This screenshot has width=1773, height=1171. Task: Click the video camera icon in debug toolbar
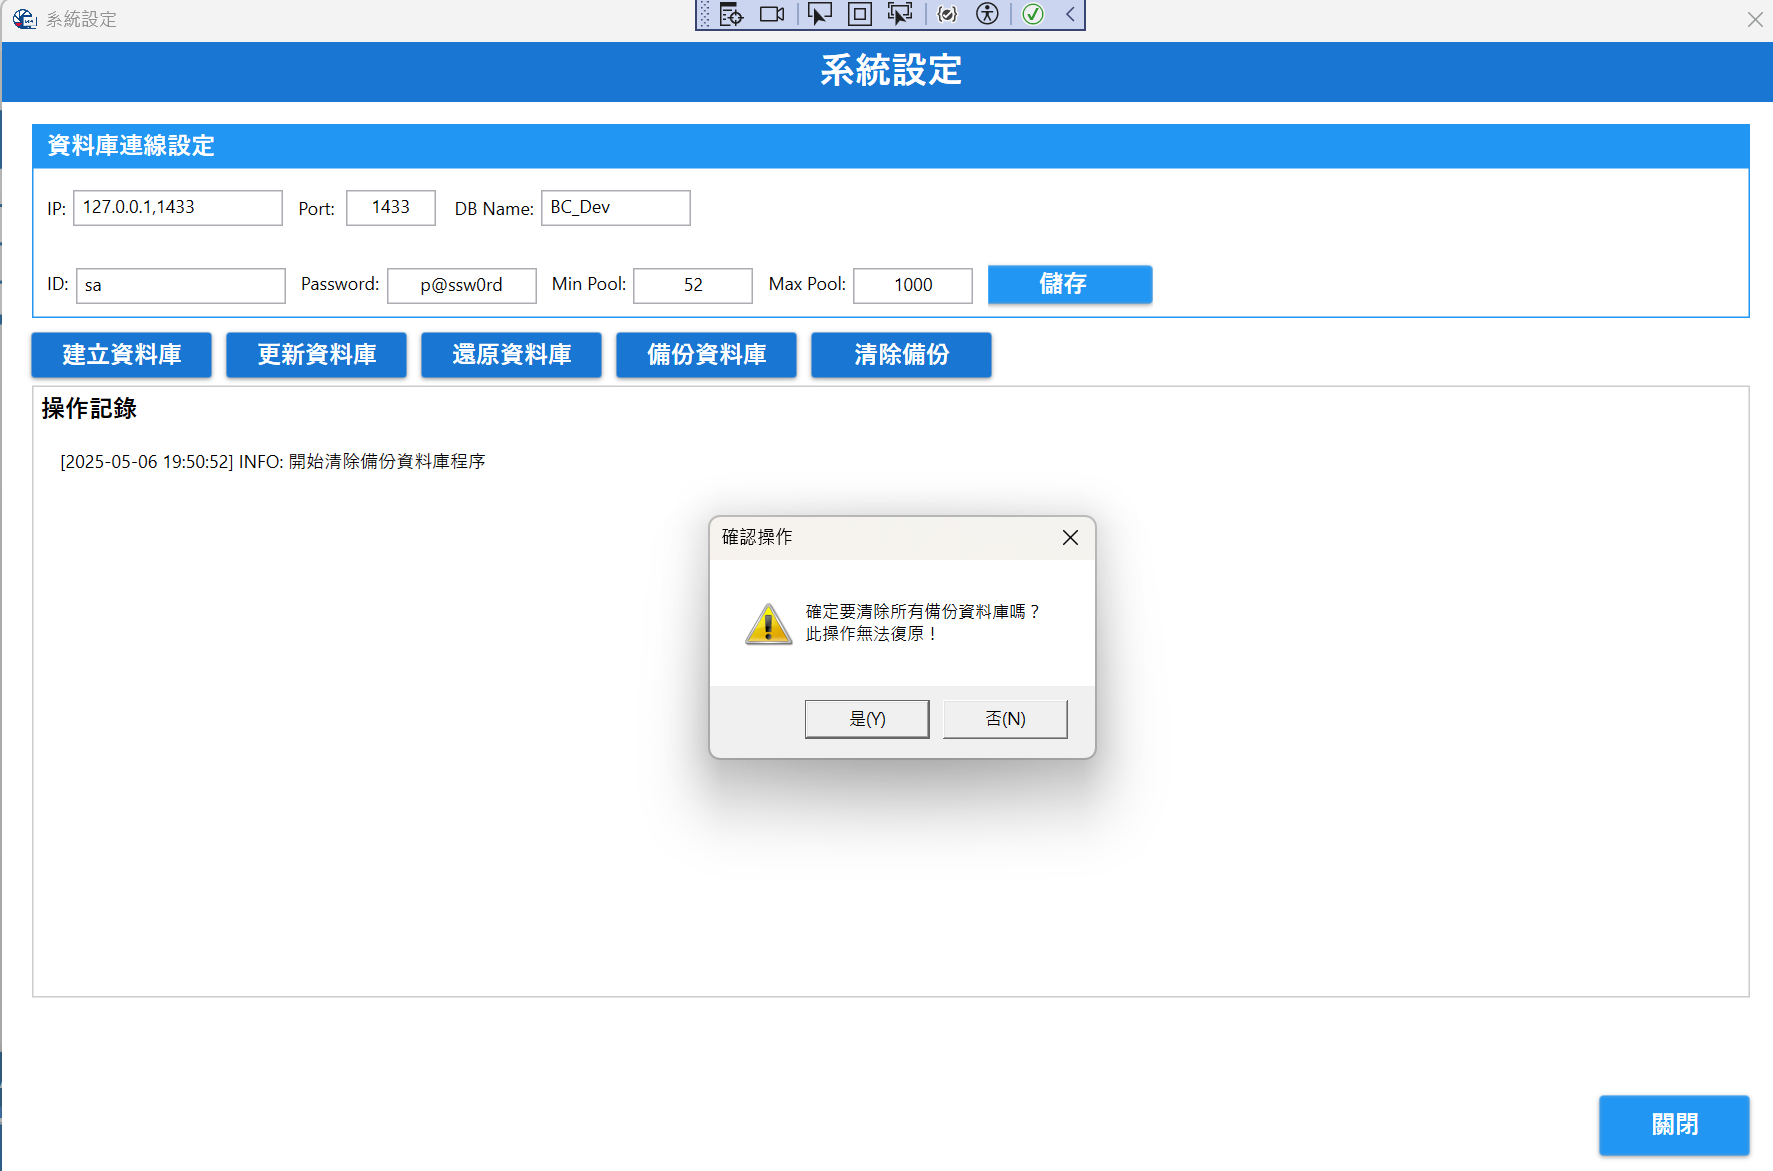tap(772, 14)
